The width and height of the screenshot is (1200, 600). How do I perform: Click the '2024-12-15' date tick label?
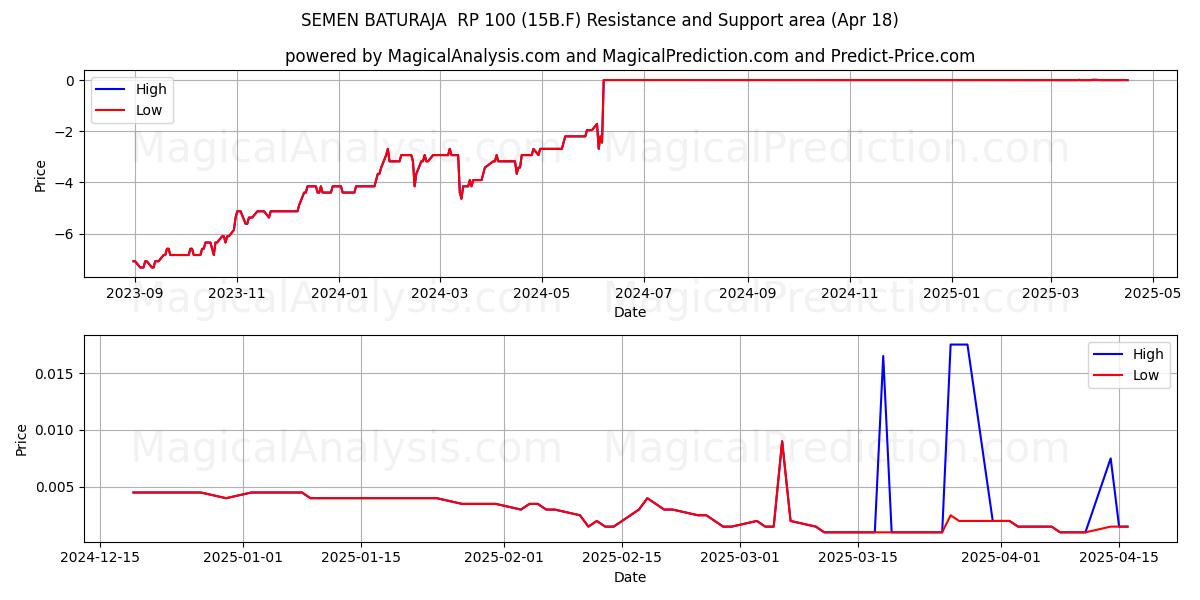pyautogui.click(x=100, y=558)
